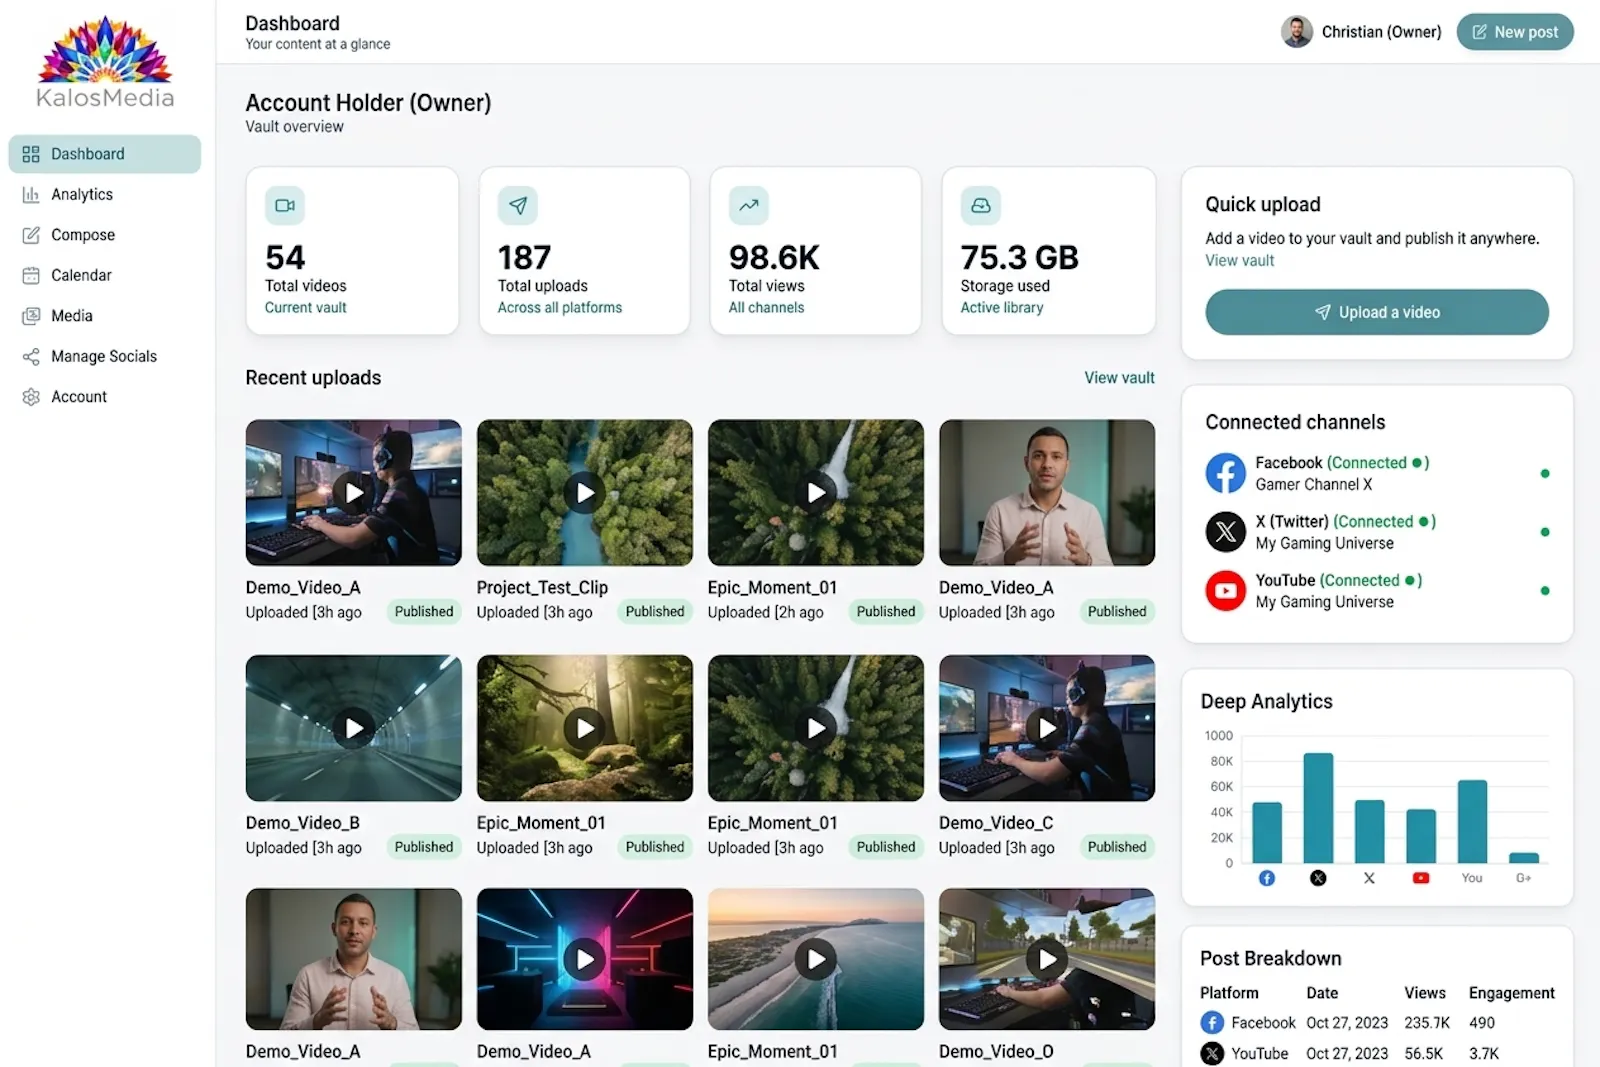Click the YouTube channel icon
The height and width of the screenshot is (1067, 1600).
1225,591
